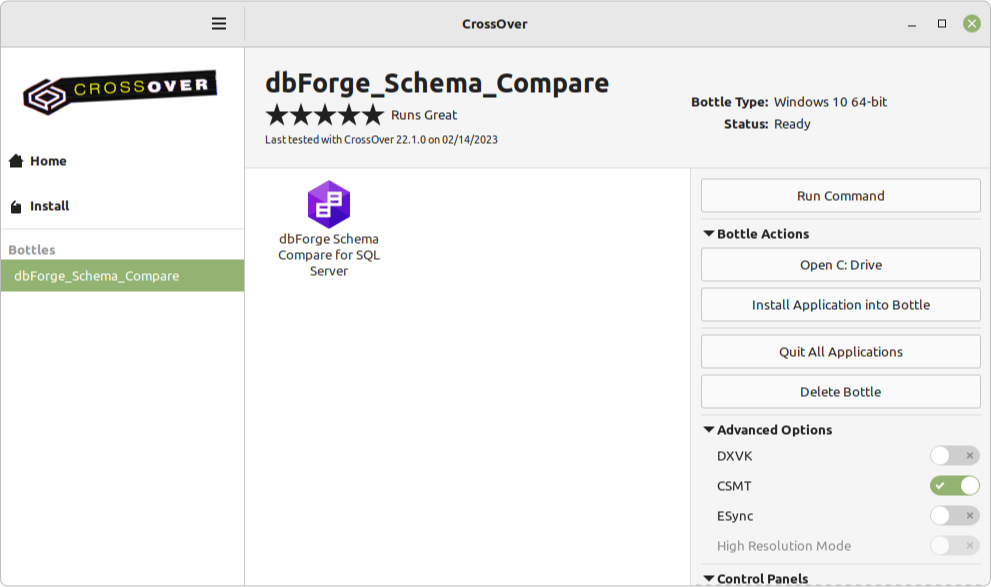Click the Last tested with CrossOver 22.1.0 text

(381, 140)
